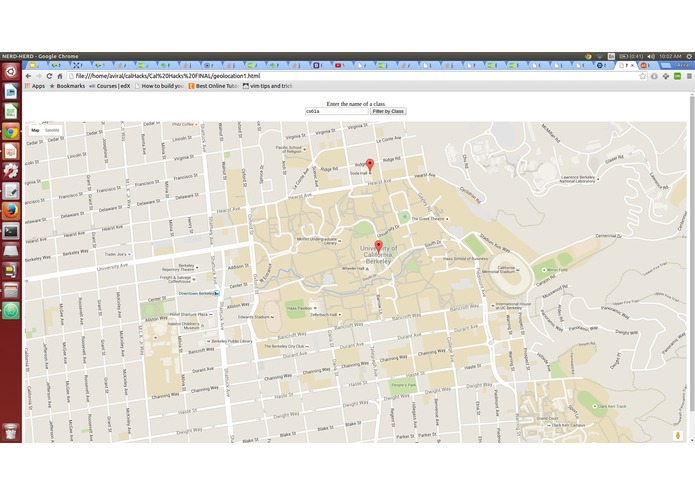Click The Greek Theatre map label

point(428,219)
